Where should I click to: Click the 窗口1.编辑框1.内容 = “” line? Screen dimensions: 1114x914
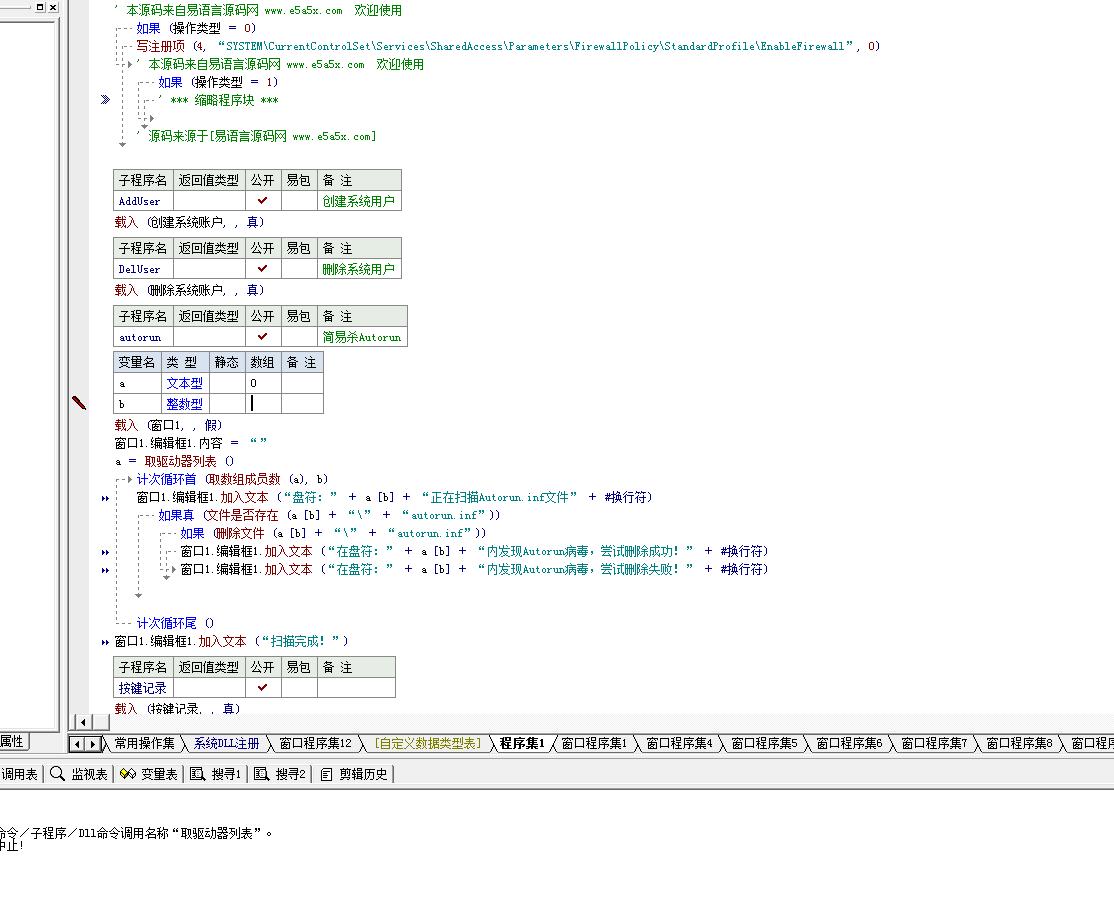(x=191, y=443)
